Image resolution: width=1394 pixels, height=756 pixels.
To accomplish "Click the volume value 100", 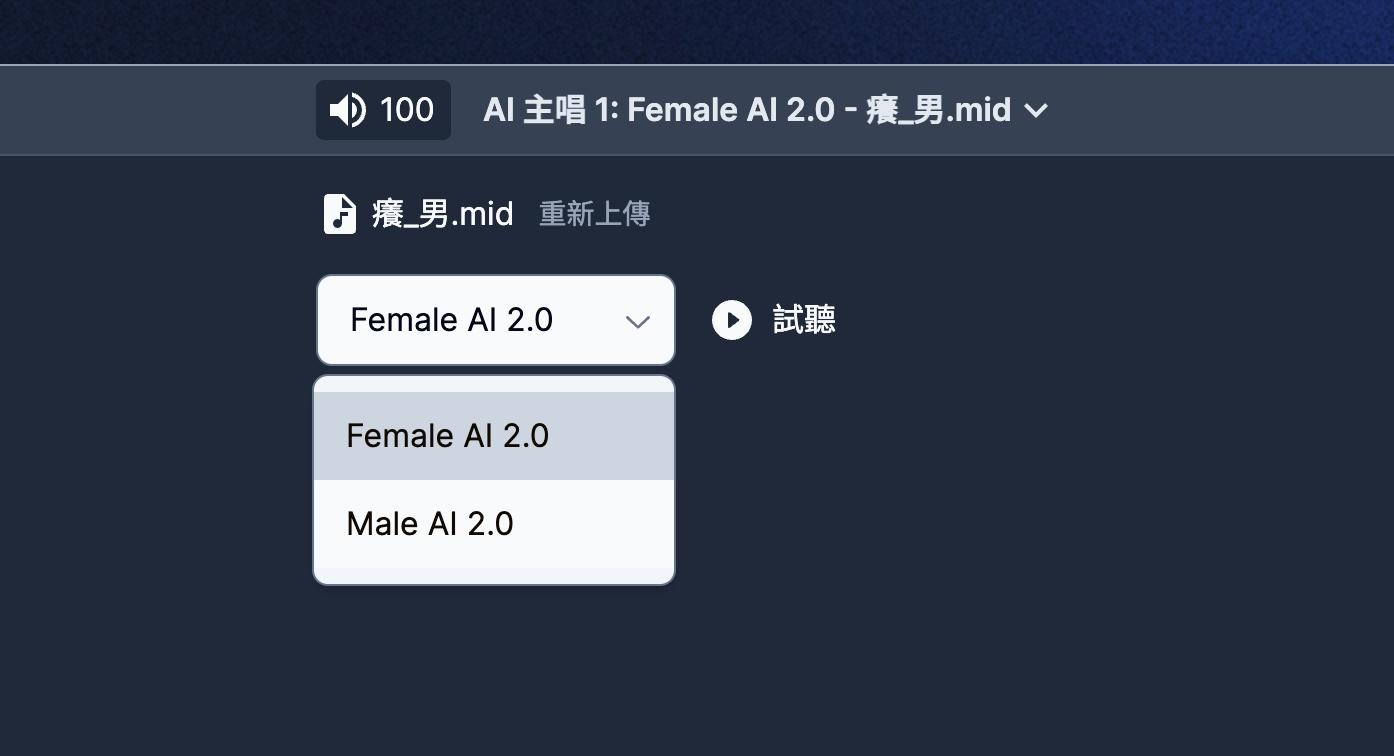I will pyautogui.click(x=407, y=110).
